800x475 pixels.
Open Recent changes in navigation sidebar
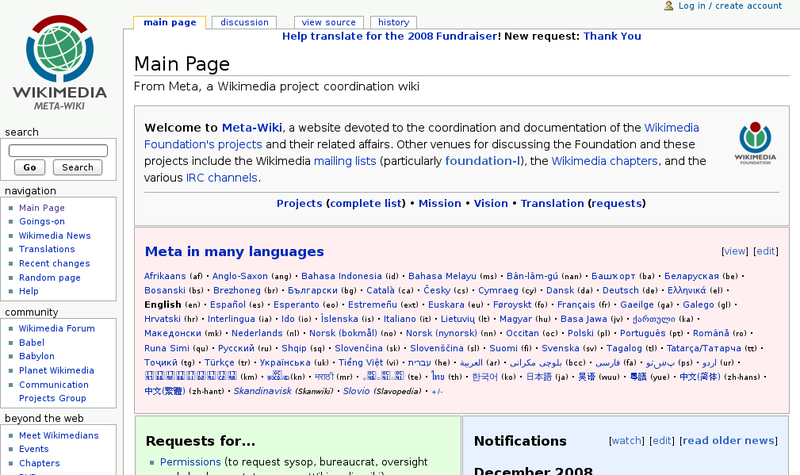click(x=54, y=263)
